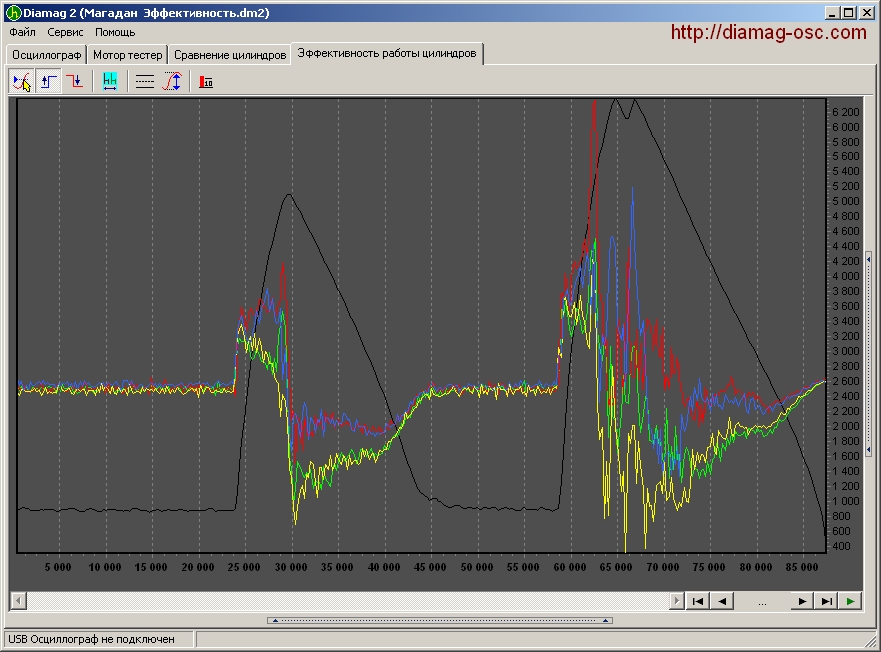
Task: Toggle the trigger cursor waveform tool
Action: point(22,82)
